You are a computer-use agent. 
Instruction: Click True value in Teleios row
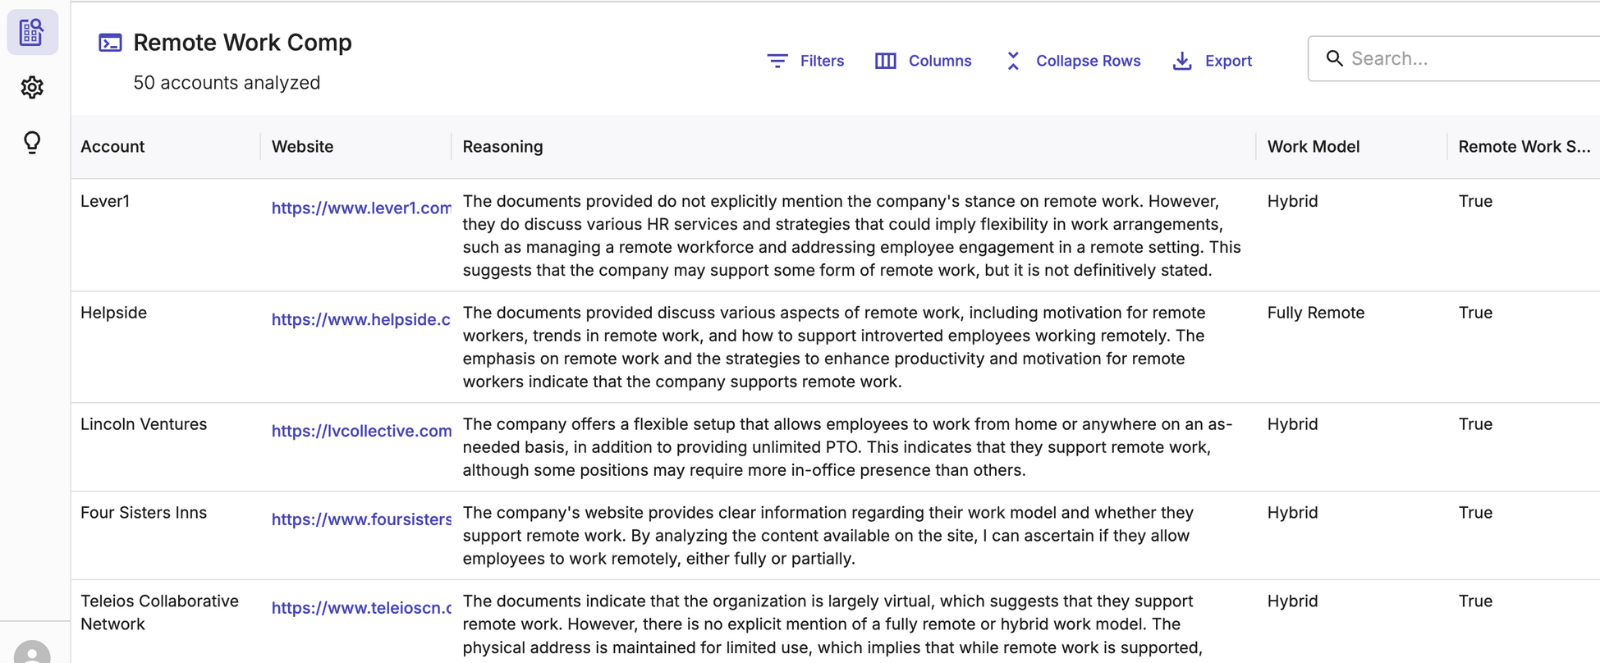click(x=1475, y=601)
